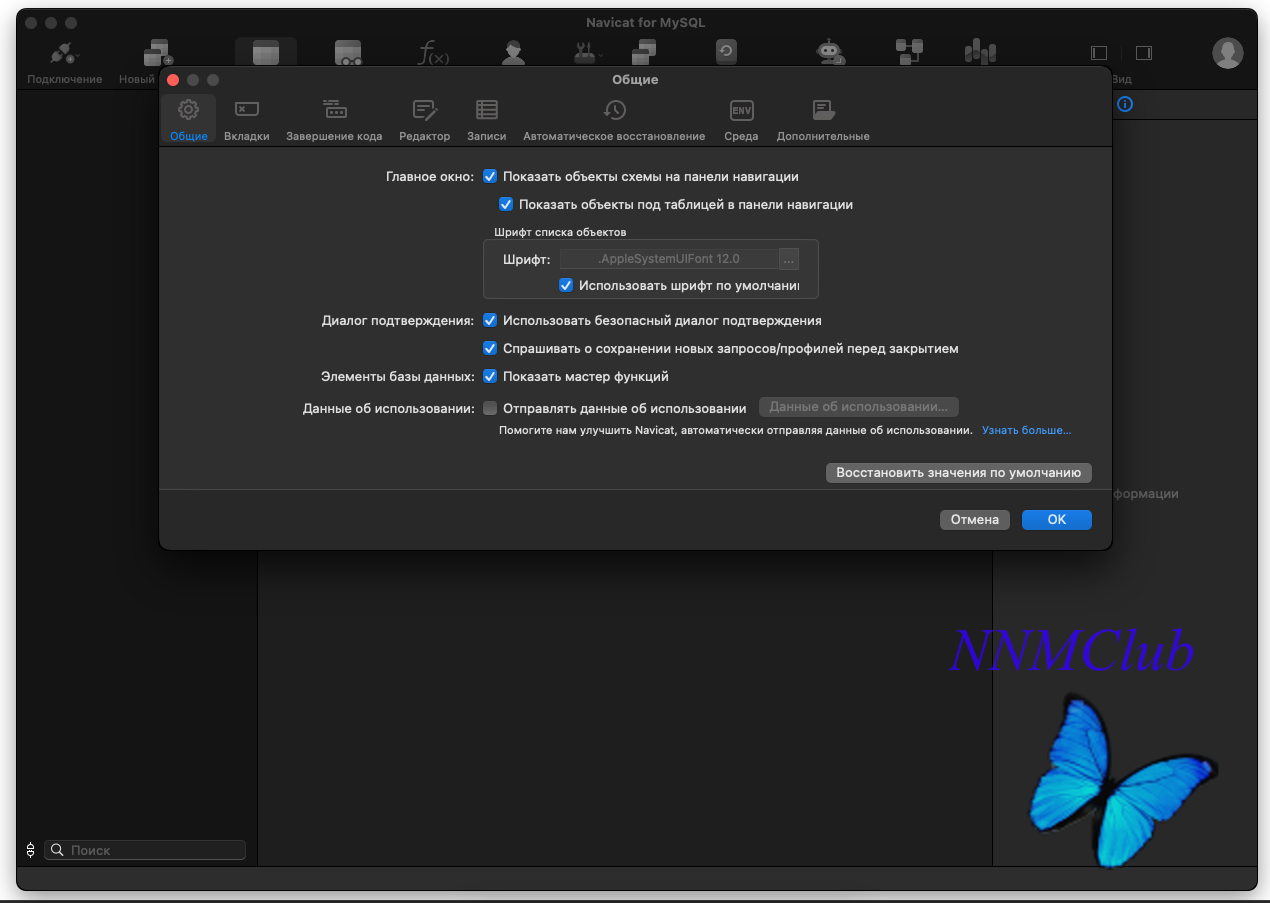This screenshot has height=903, width=1270.
Task: Click the Поиск search field
Action: (x=146, y=850)
